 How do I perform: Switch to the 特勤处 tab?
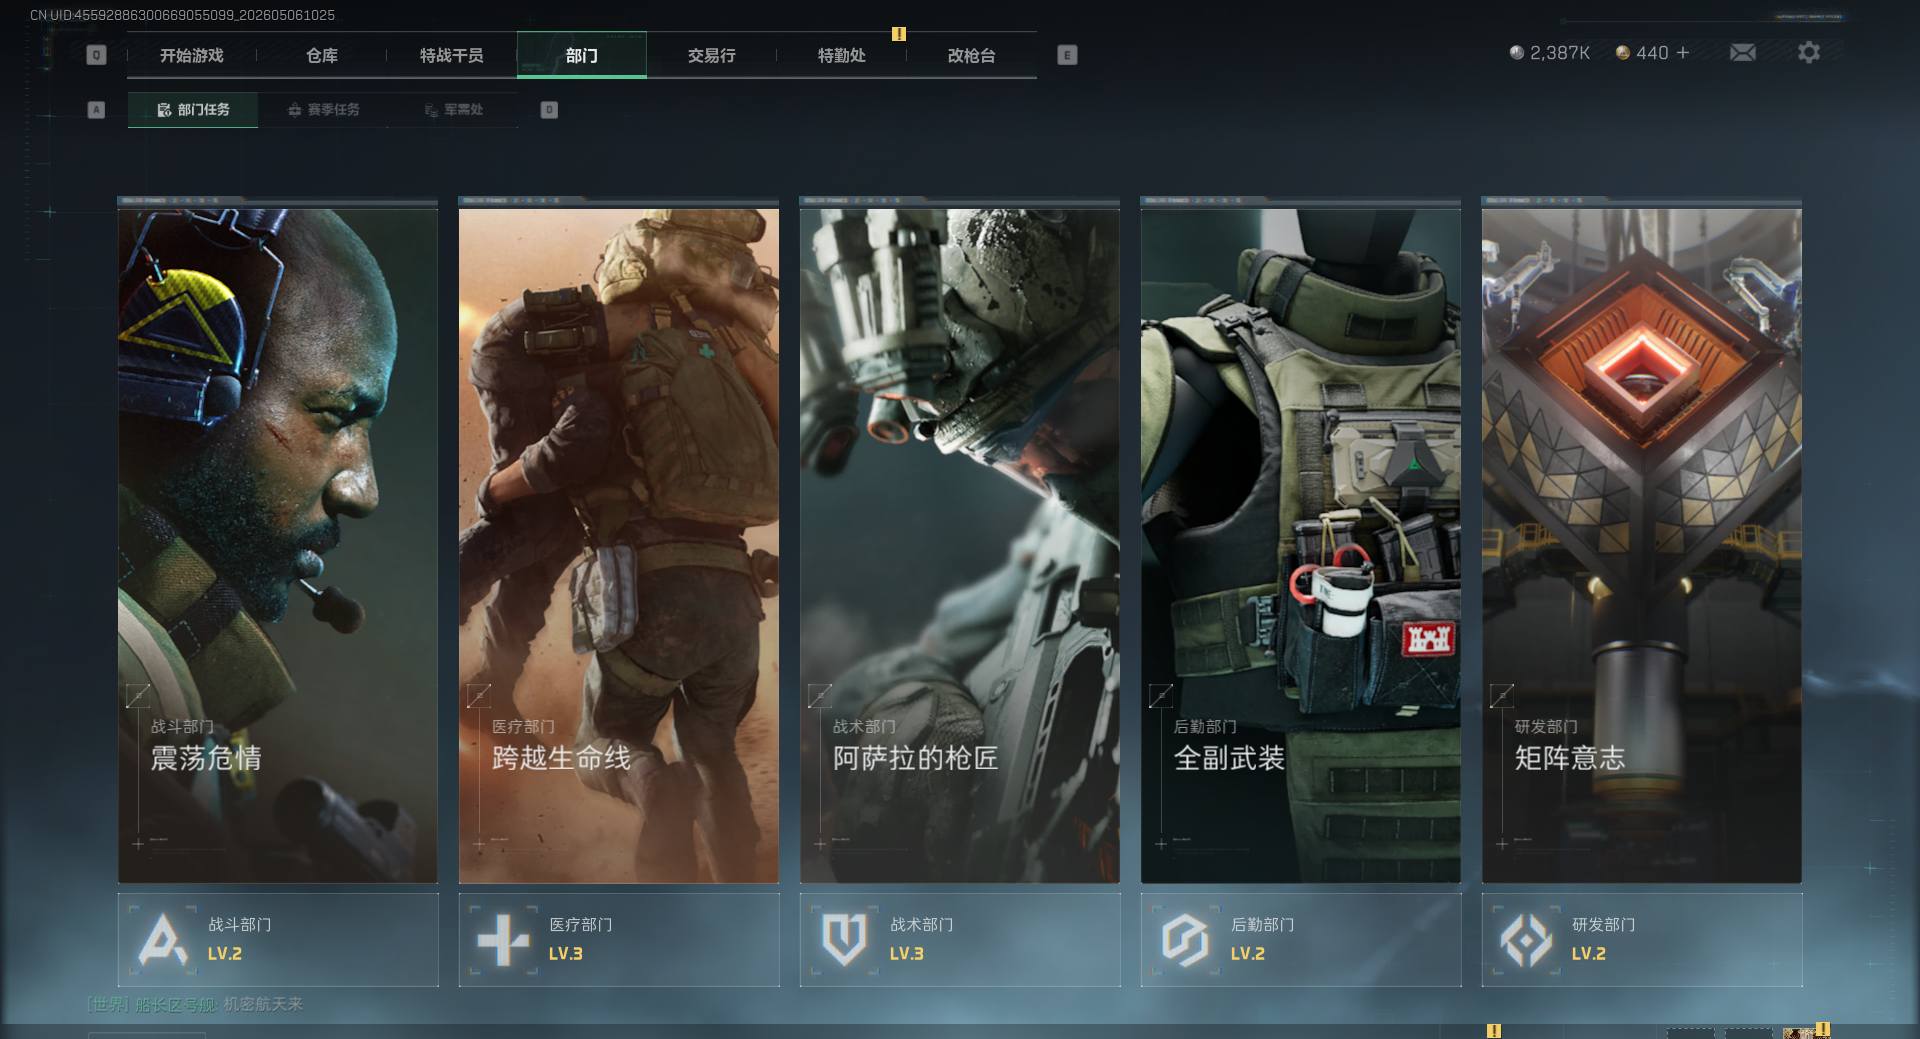[842, 55]
